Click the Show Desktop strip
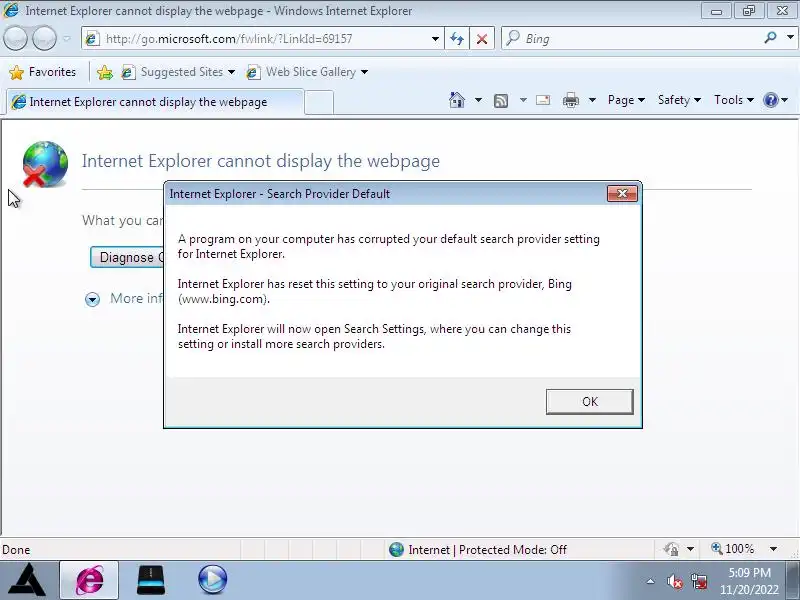This screenshot has height=600, width=800. pos(792,581)
